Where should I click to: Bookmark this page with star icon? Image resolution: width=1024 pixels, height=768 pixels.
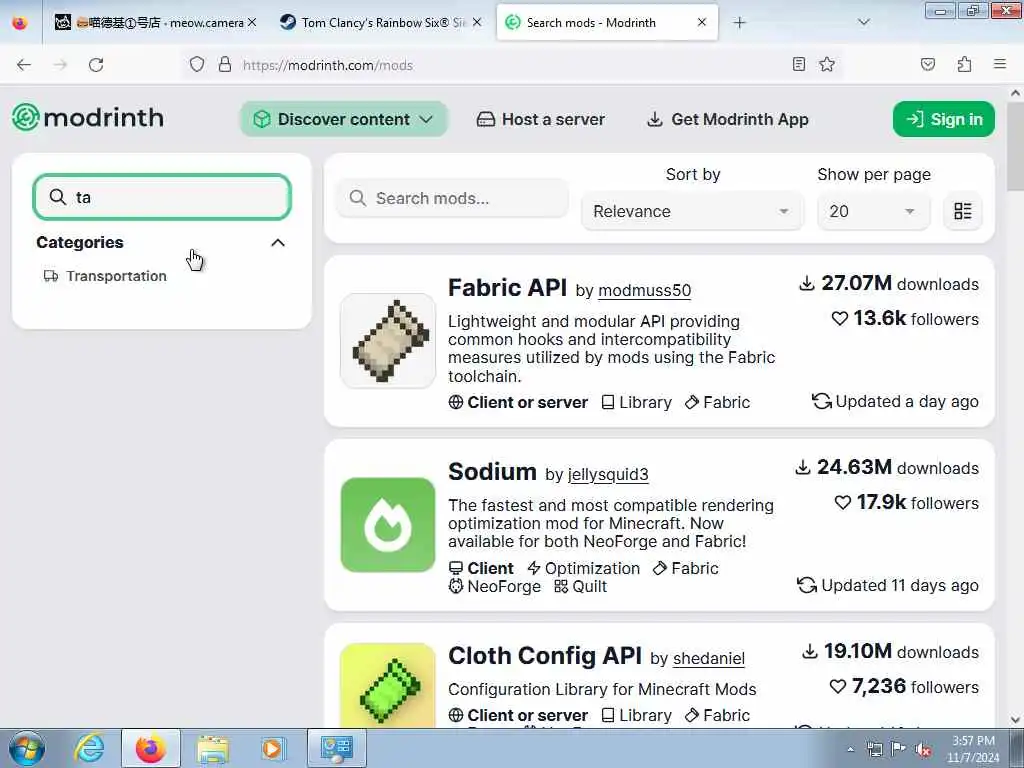tap(827, 64)
